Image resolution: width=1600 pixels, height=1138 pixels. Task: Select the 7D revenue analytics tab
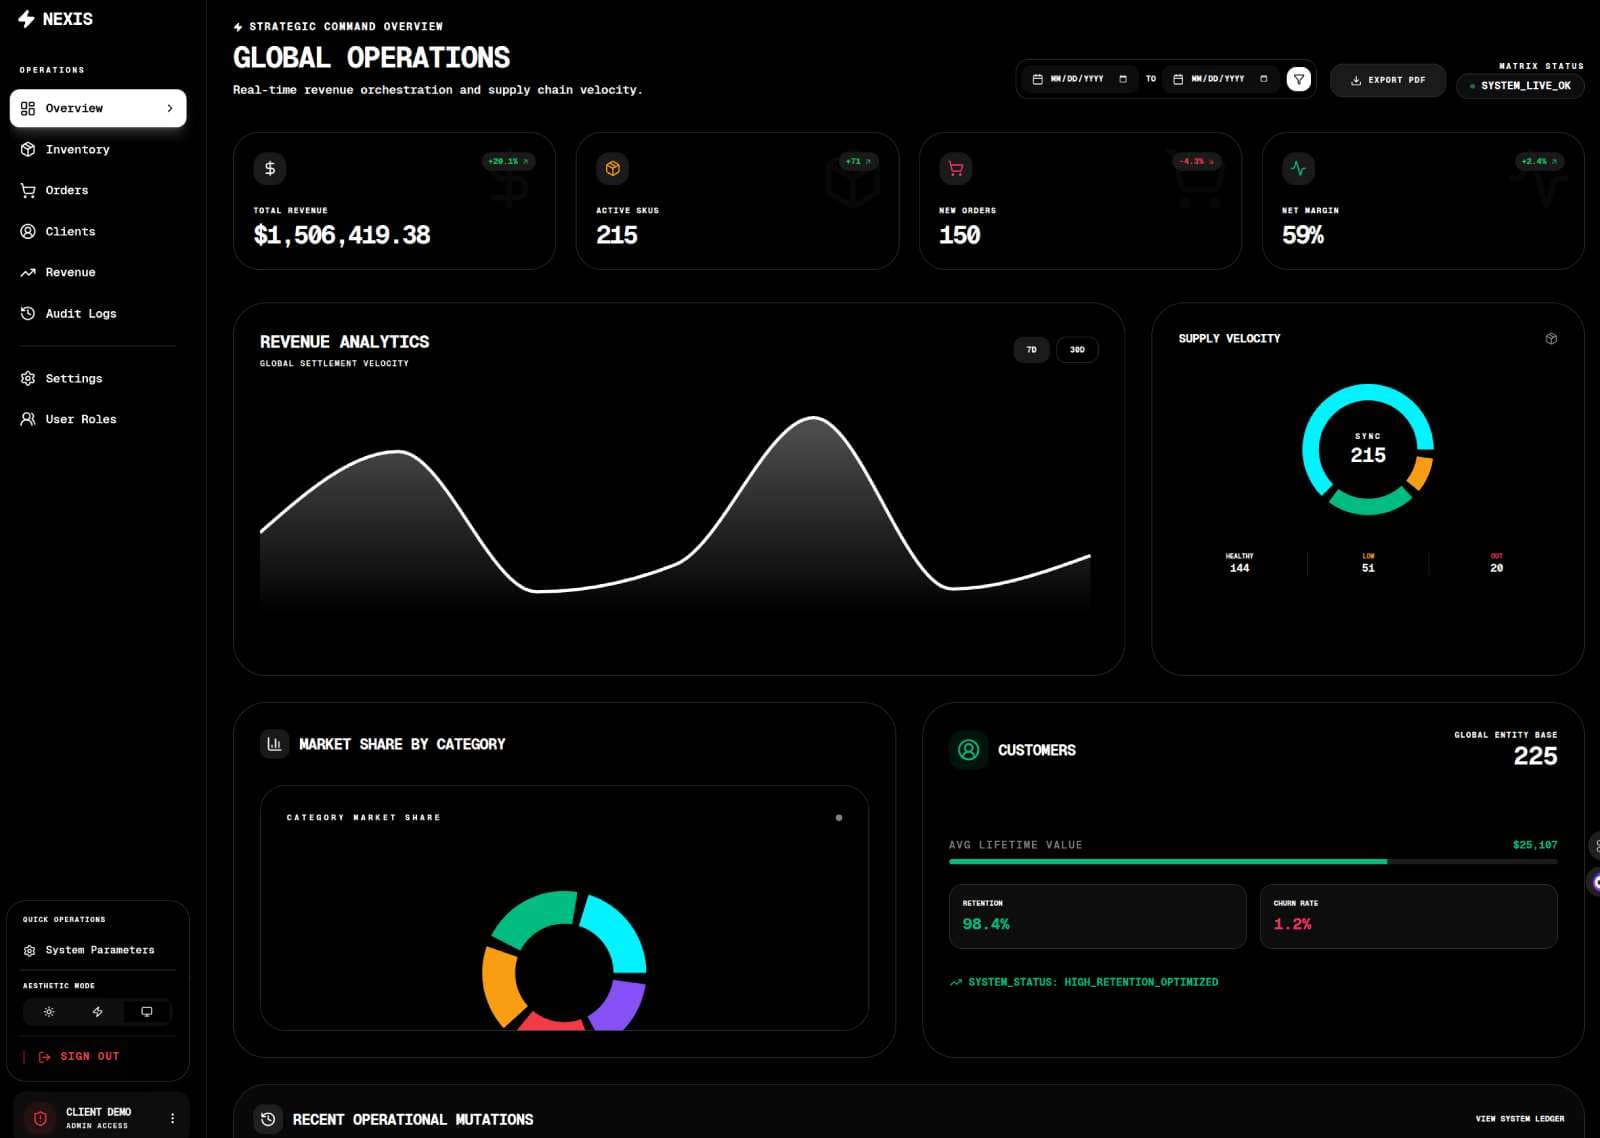pos(1031,350)
